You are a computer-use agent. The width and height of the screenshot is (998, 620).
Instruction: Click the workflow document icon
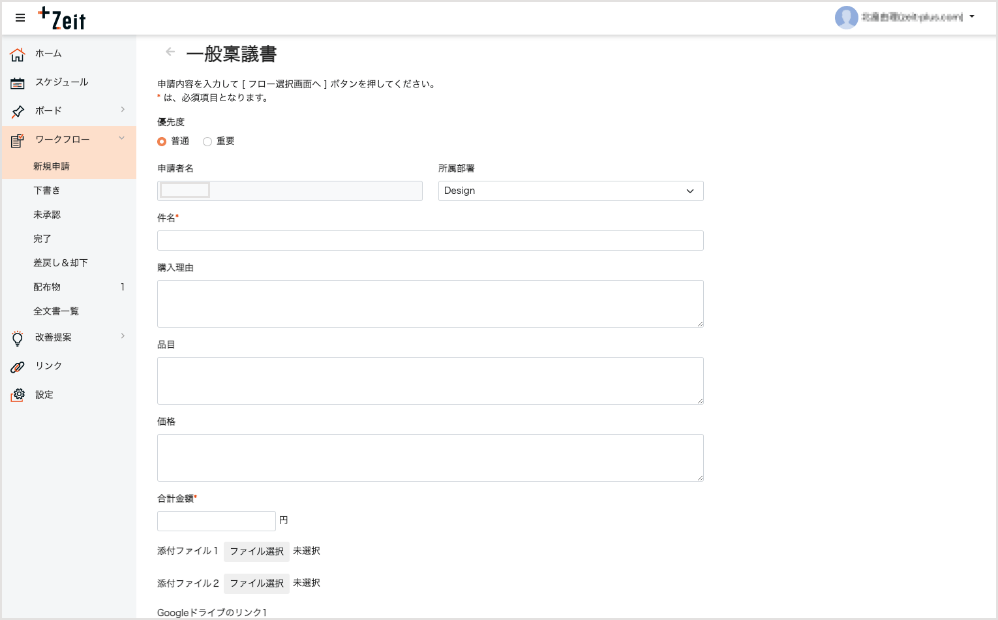pos(17,140)
